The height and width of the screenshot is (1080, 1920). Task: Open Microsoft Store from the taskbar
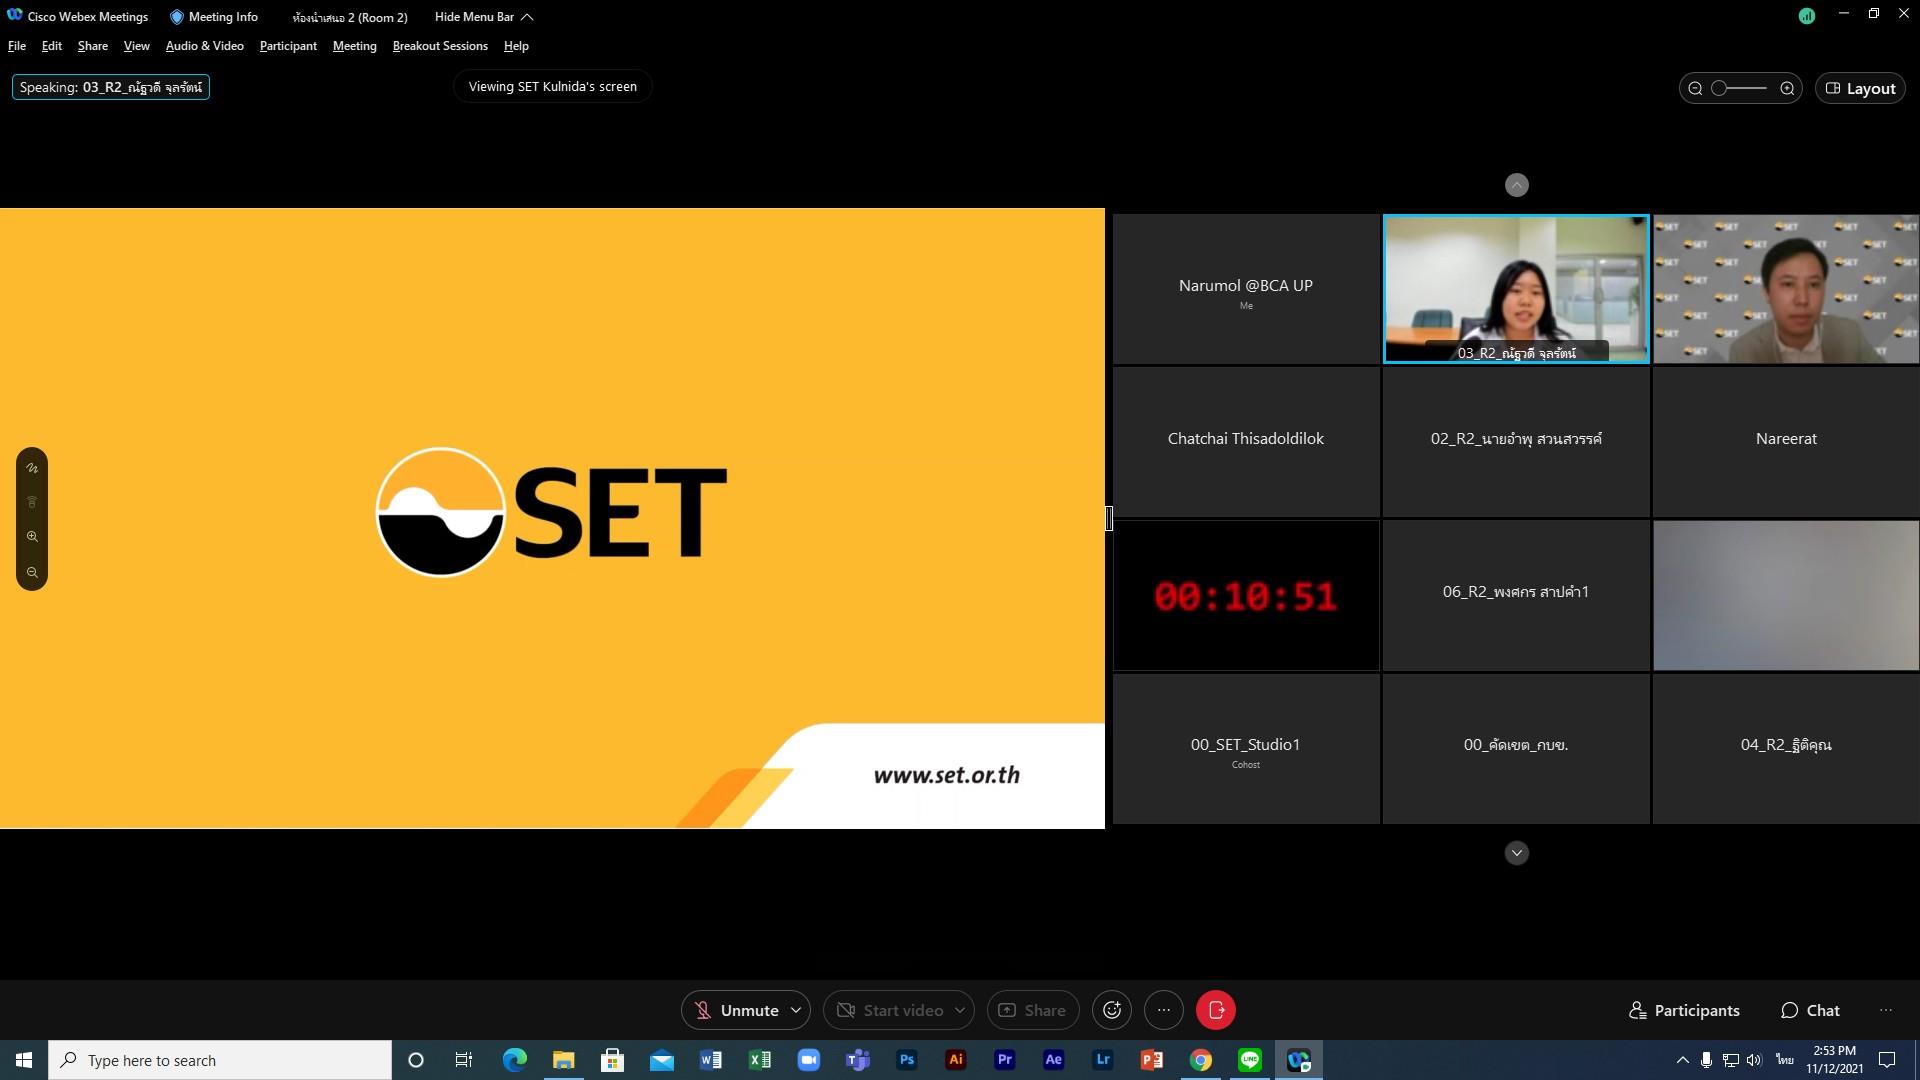coord(612,1060)
